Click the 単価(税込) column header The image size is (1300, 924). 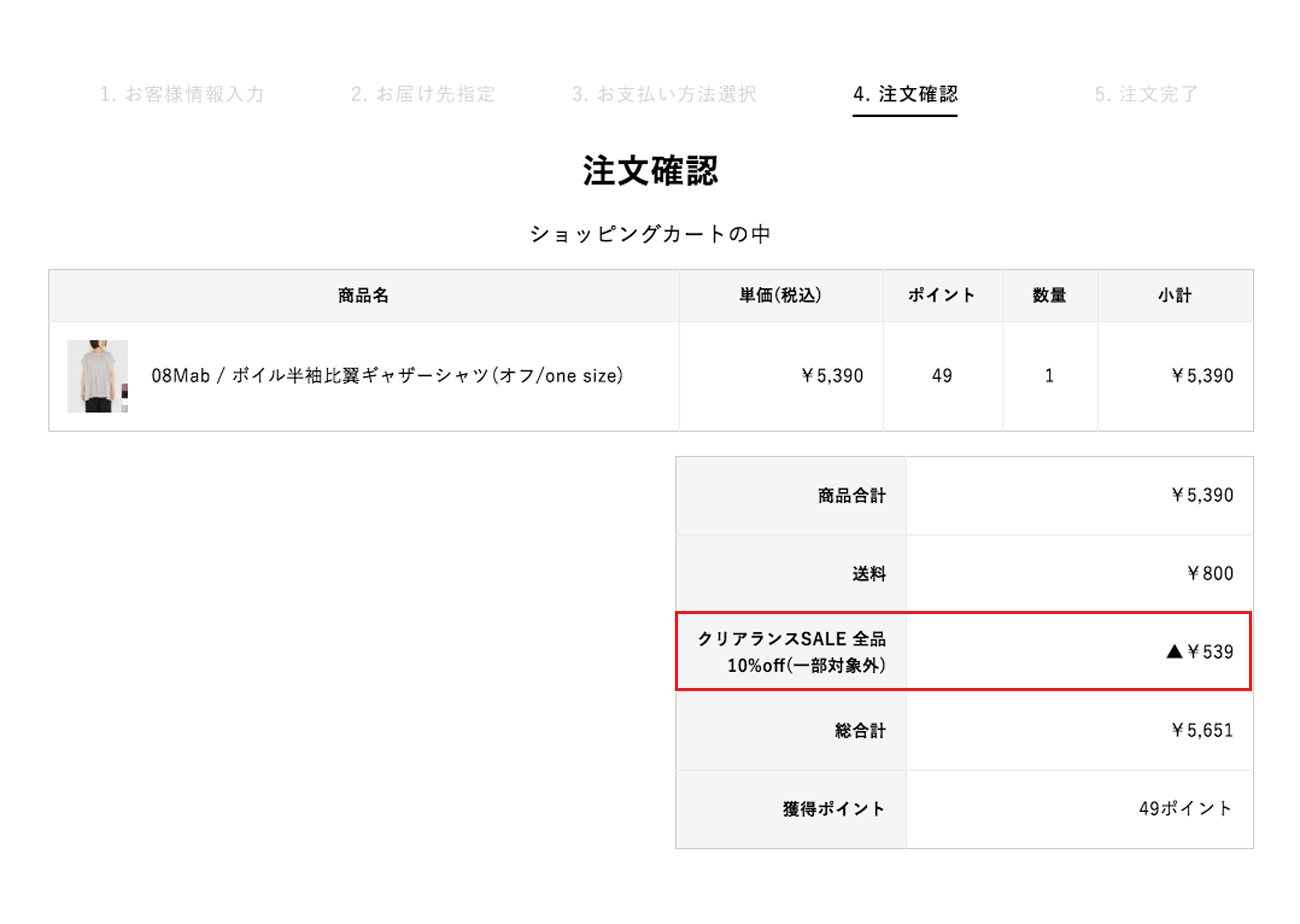point(780,296)
